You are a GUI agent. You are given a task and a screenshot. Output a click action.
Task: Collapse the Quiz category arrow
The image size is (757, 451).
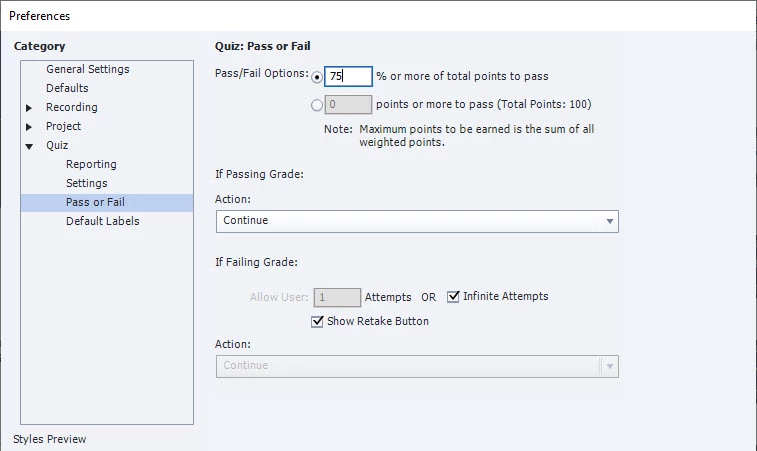(x=30, y=146)
